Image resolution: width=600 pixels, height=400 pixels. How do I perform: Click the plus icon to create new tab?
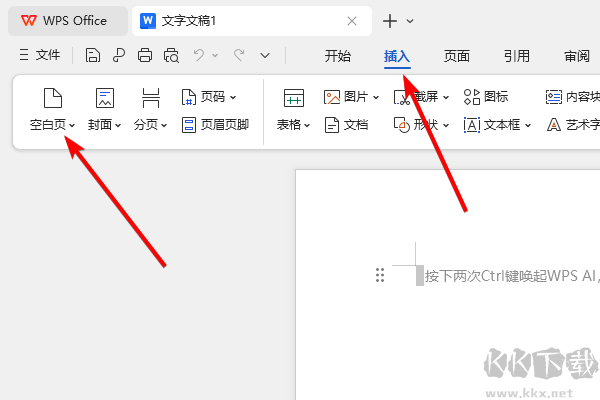[390, 21]
